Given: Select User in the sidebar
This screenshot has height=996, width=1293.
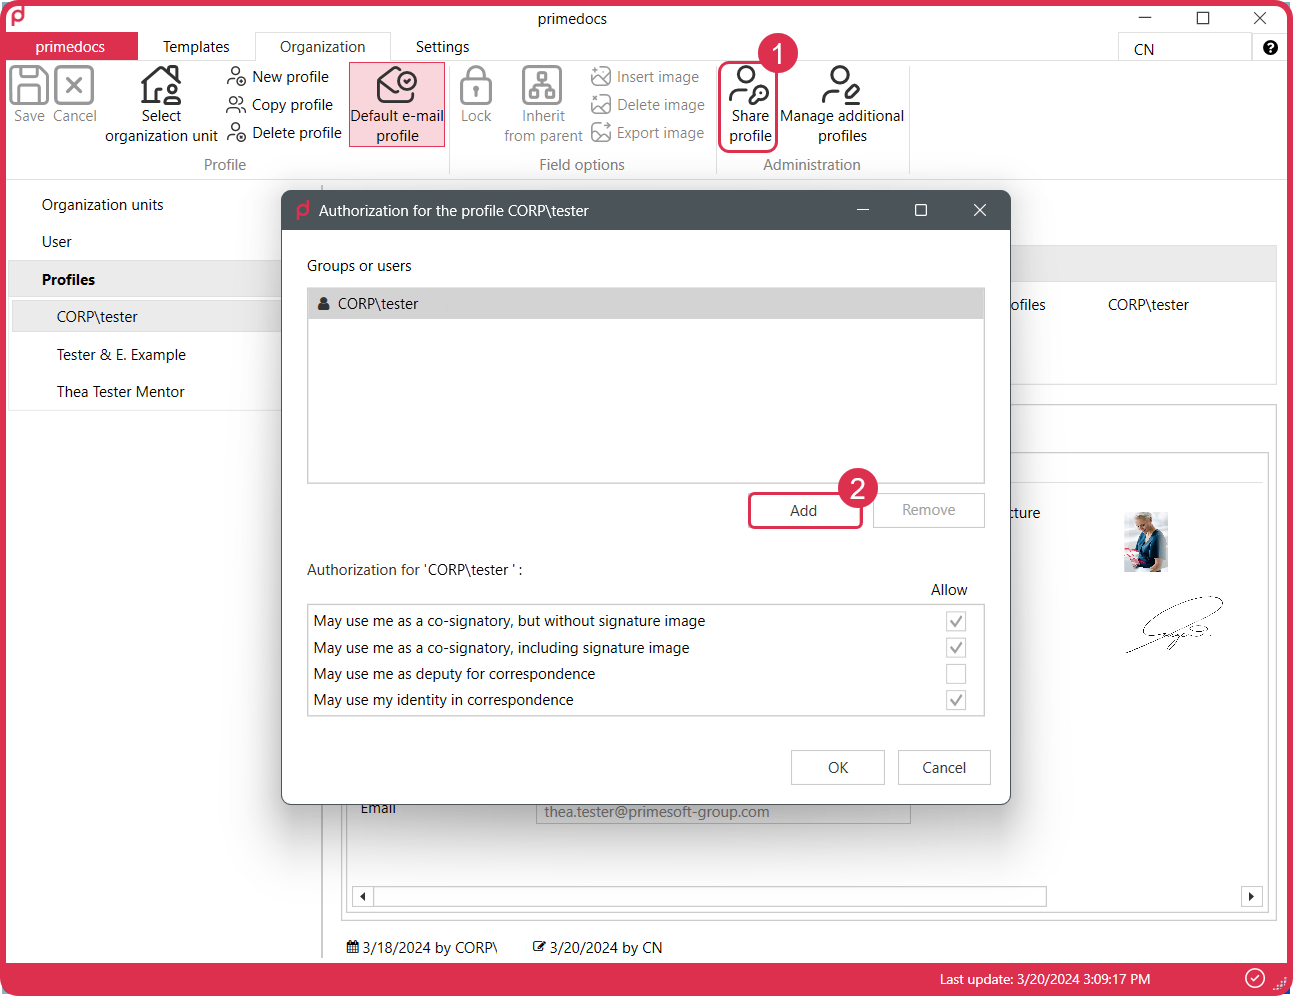Looking at the screenshot, I should click(x=57, y=242).
